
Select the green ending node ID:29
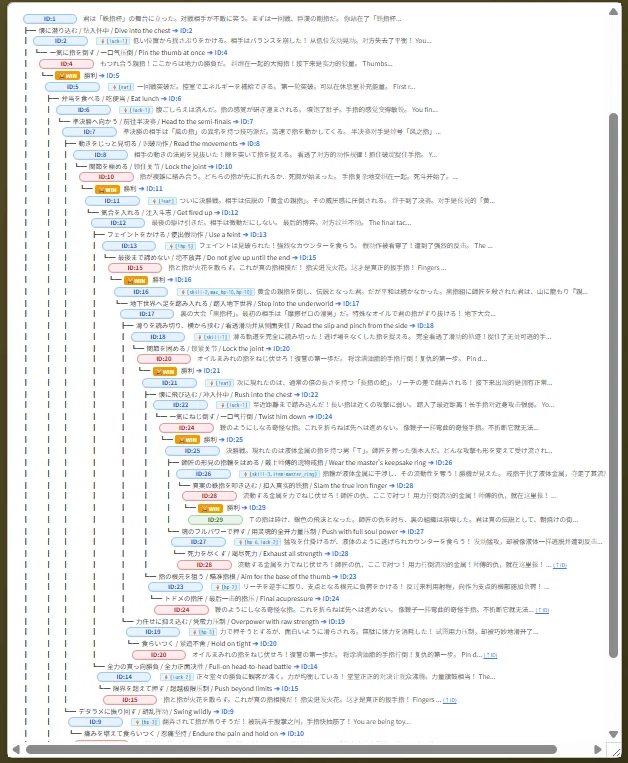(215, 520)
